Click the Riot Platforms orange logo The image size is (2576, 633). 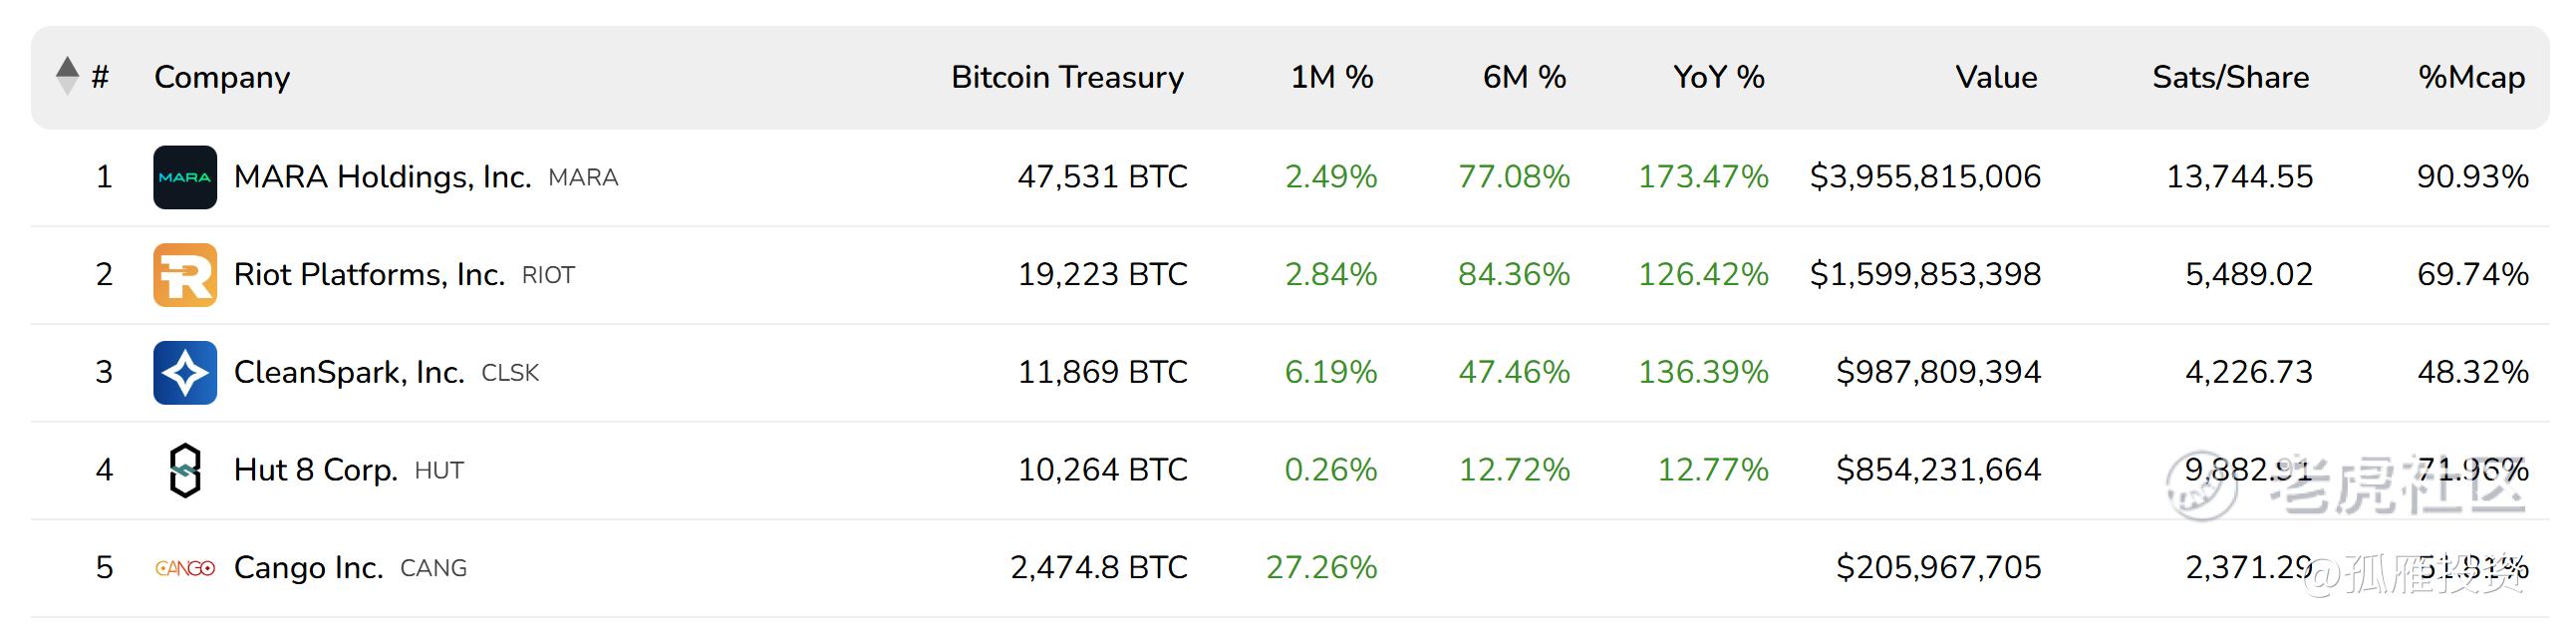pyautogui.click(x=185, y=275)
